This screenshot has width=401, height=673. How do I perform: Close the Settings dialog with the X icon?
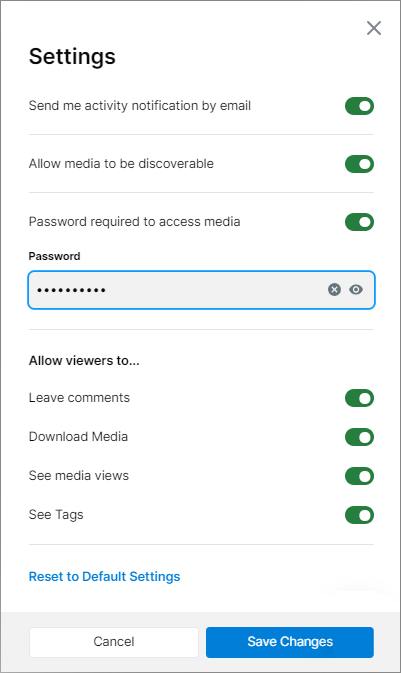click(x=374, y=28)
